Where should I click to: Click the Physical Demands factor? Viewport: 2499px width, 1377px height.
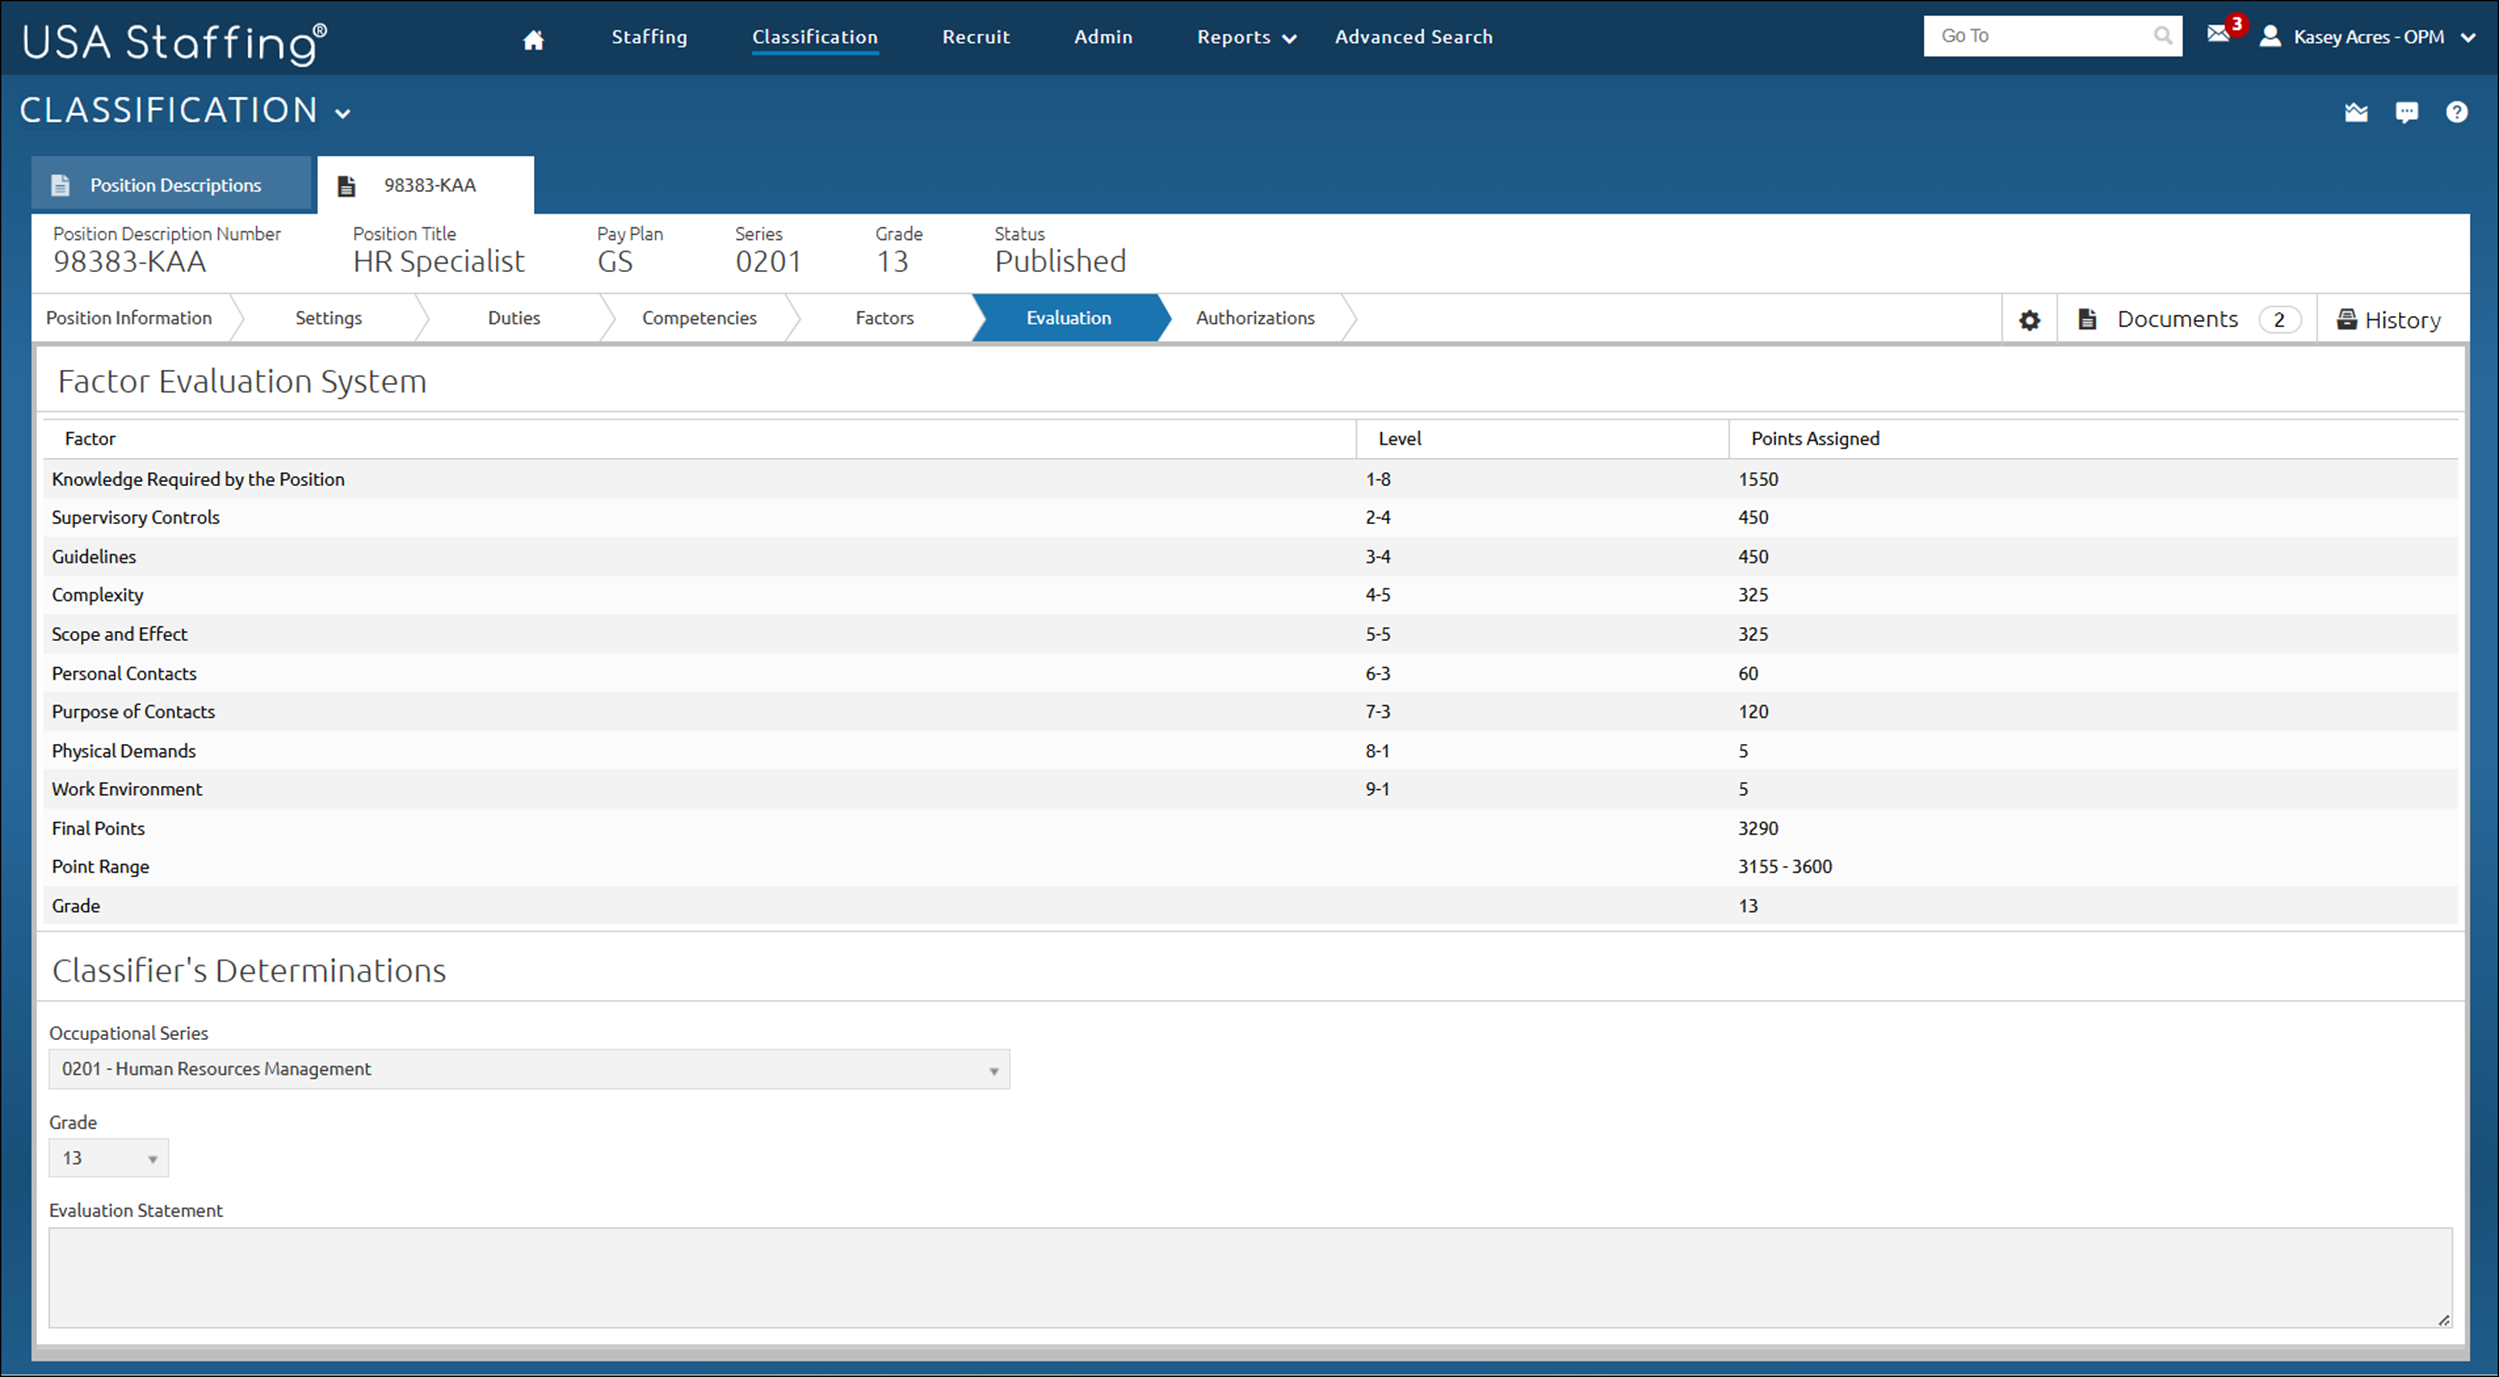click(124, 750)
